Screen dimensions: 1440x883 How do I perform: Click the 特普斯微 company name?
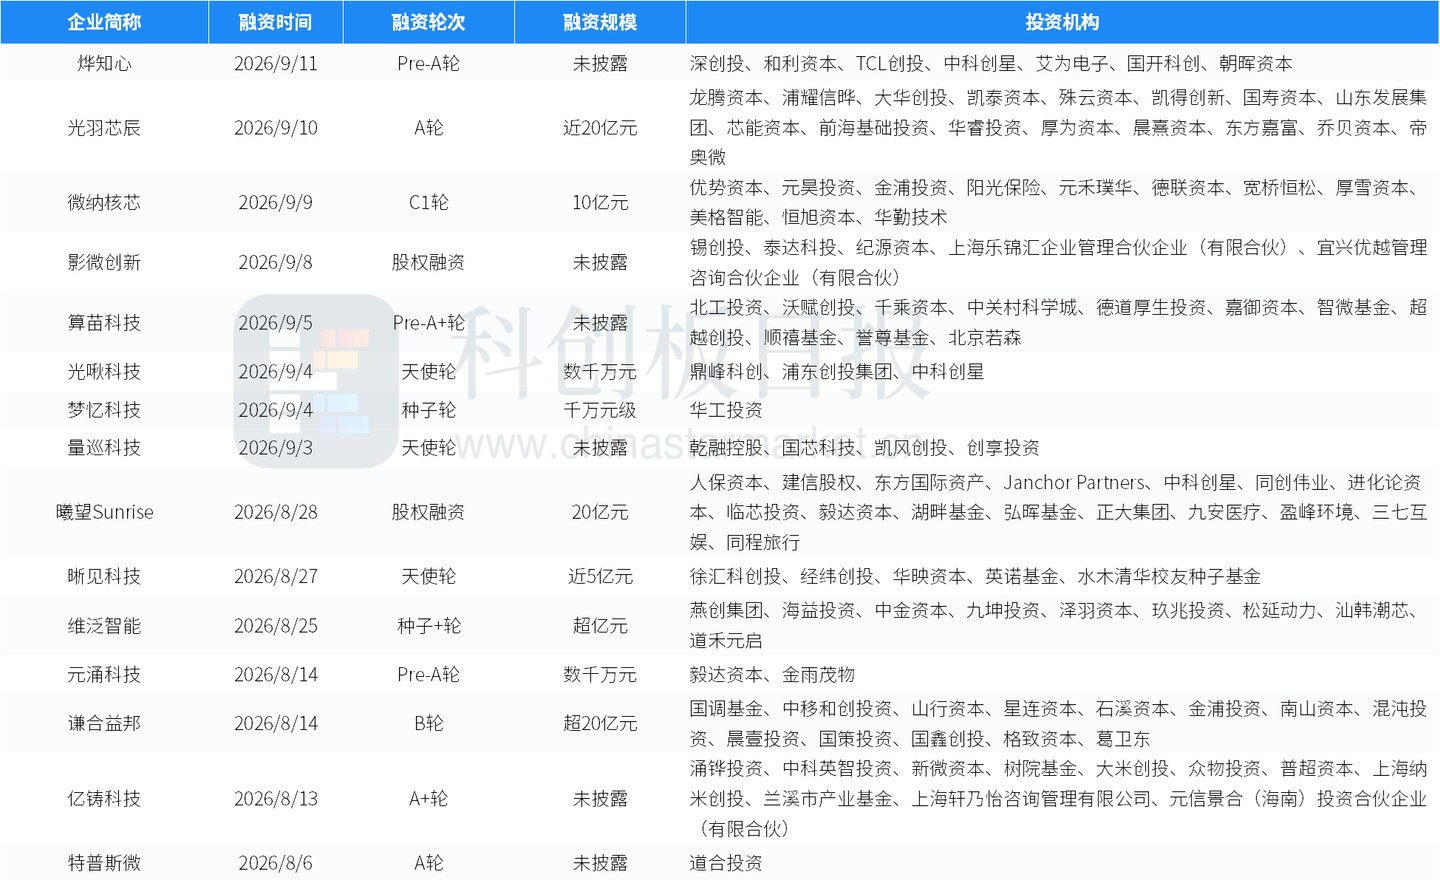pyautogui.click(x=104, y=863)
